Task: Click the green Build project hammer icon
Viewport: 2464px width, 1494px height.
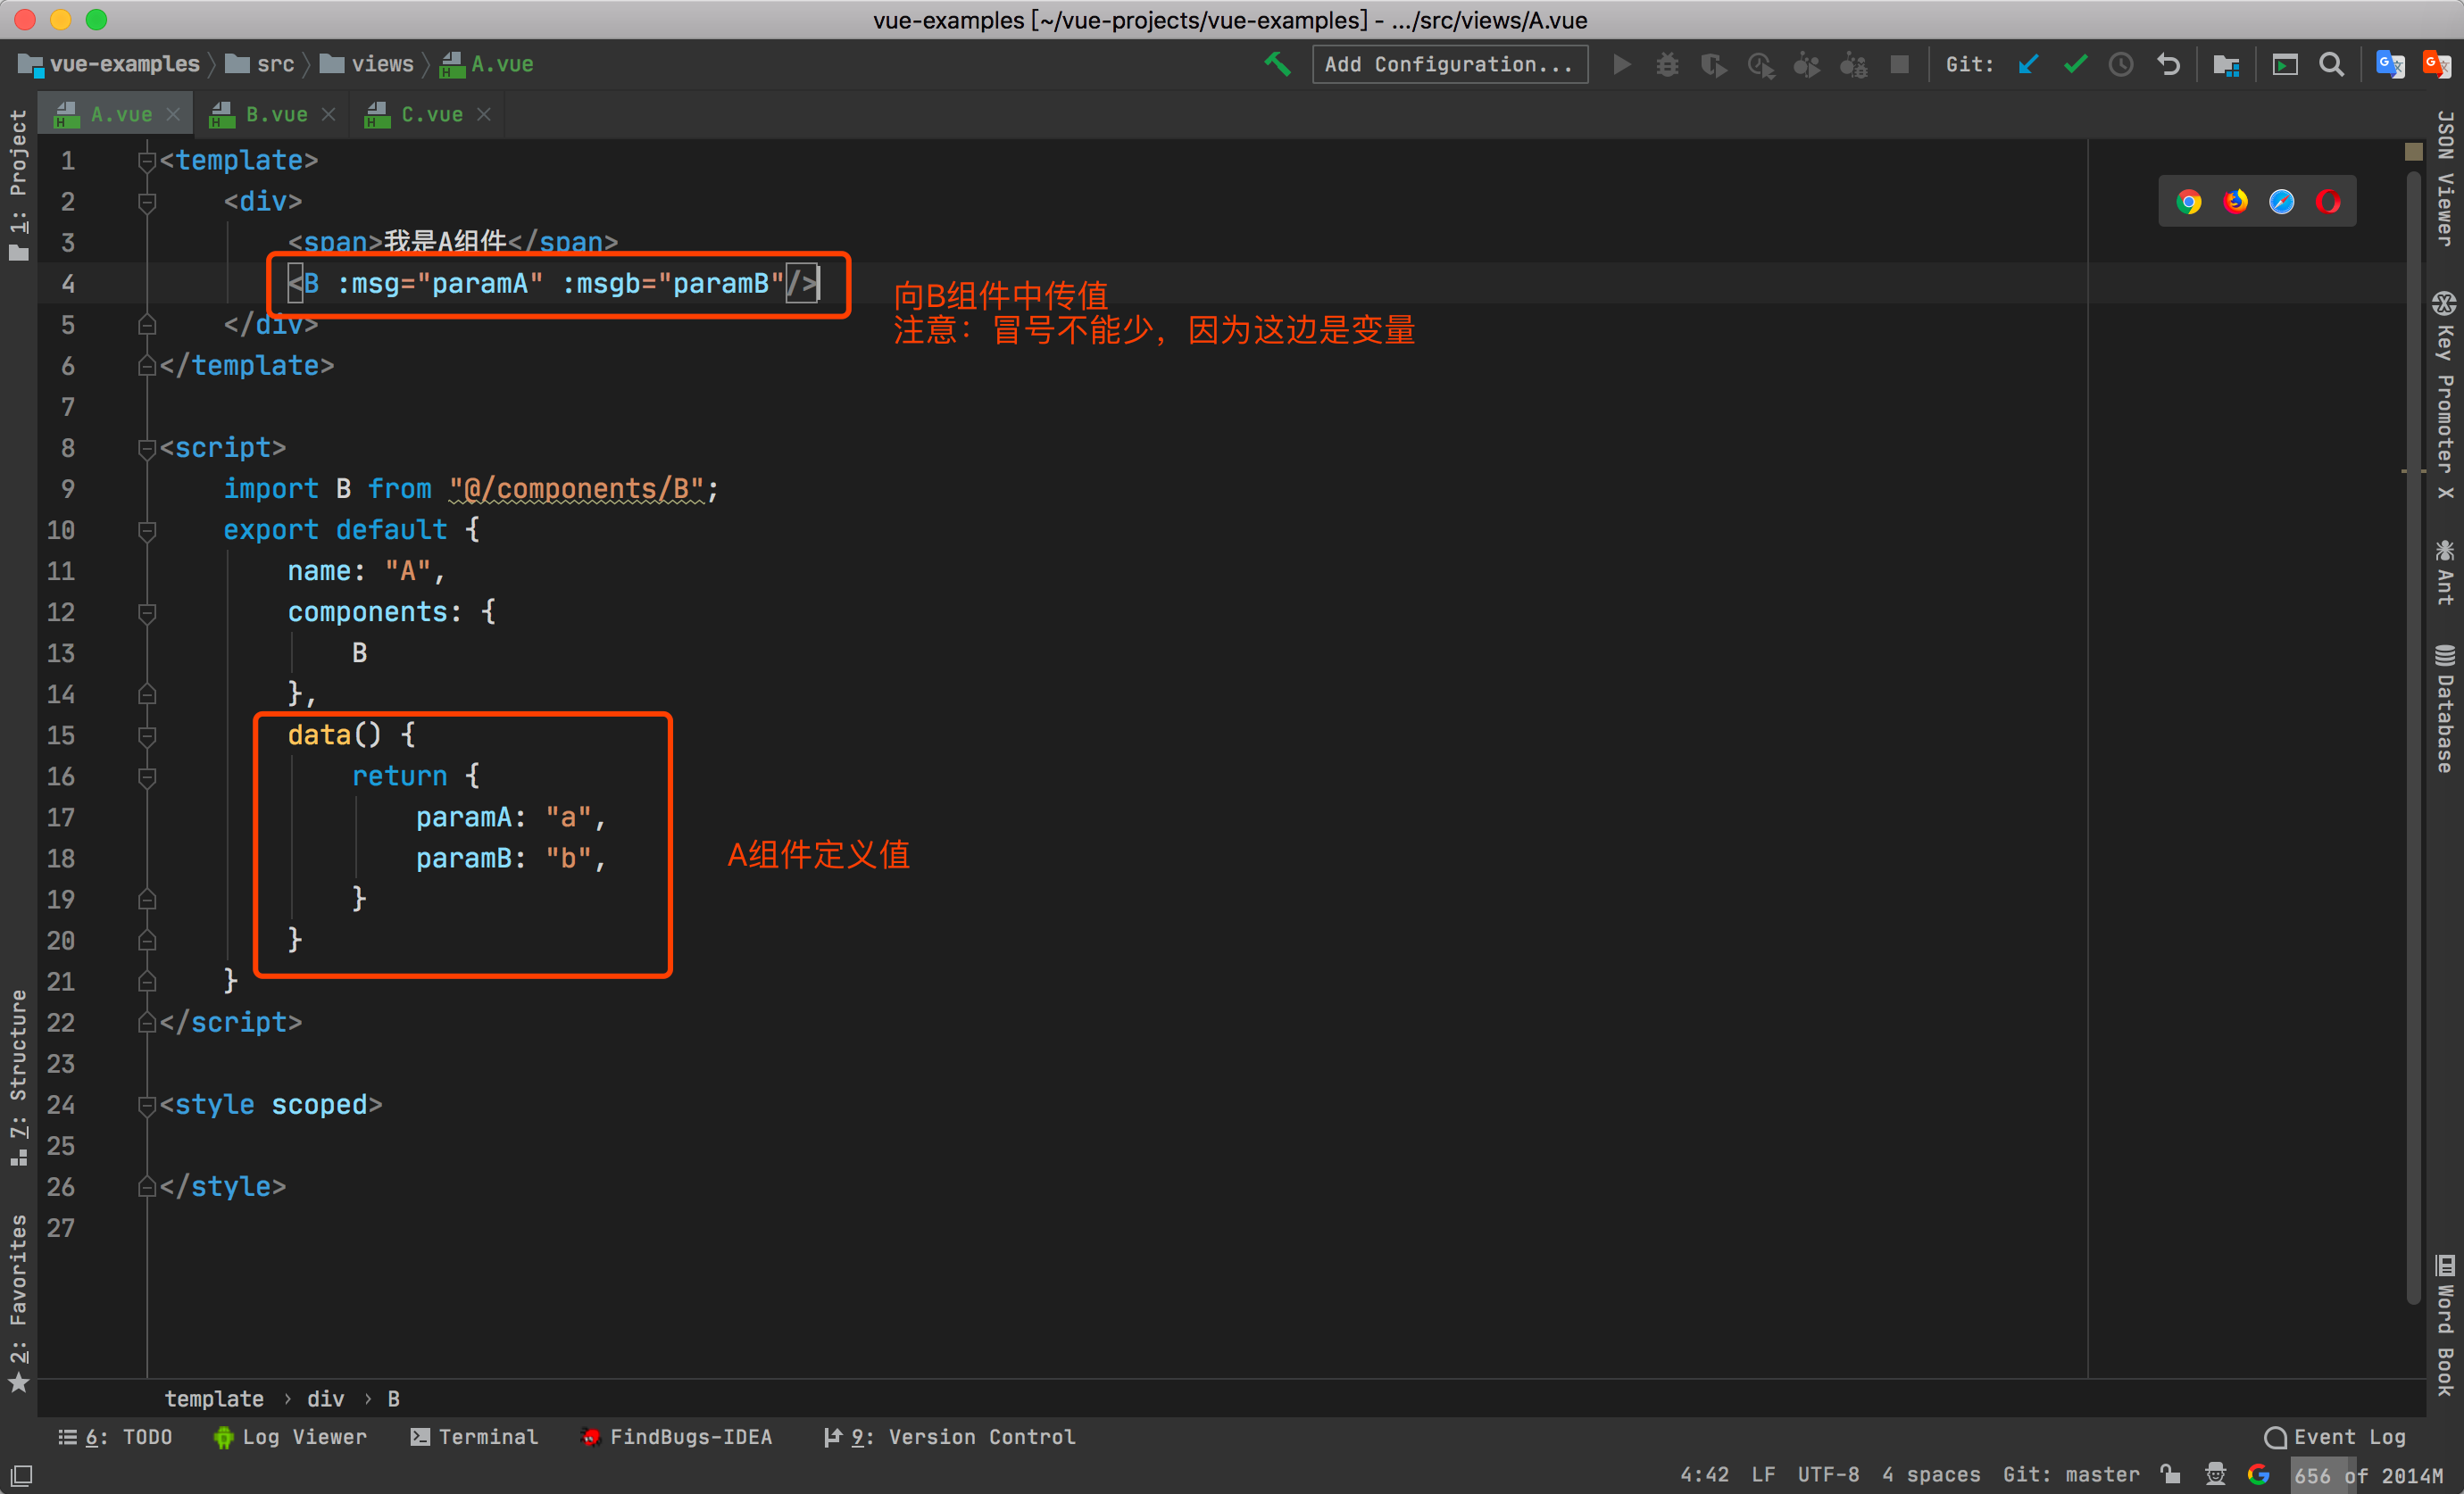Action: coord(1277,64)
